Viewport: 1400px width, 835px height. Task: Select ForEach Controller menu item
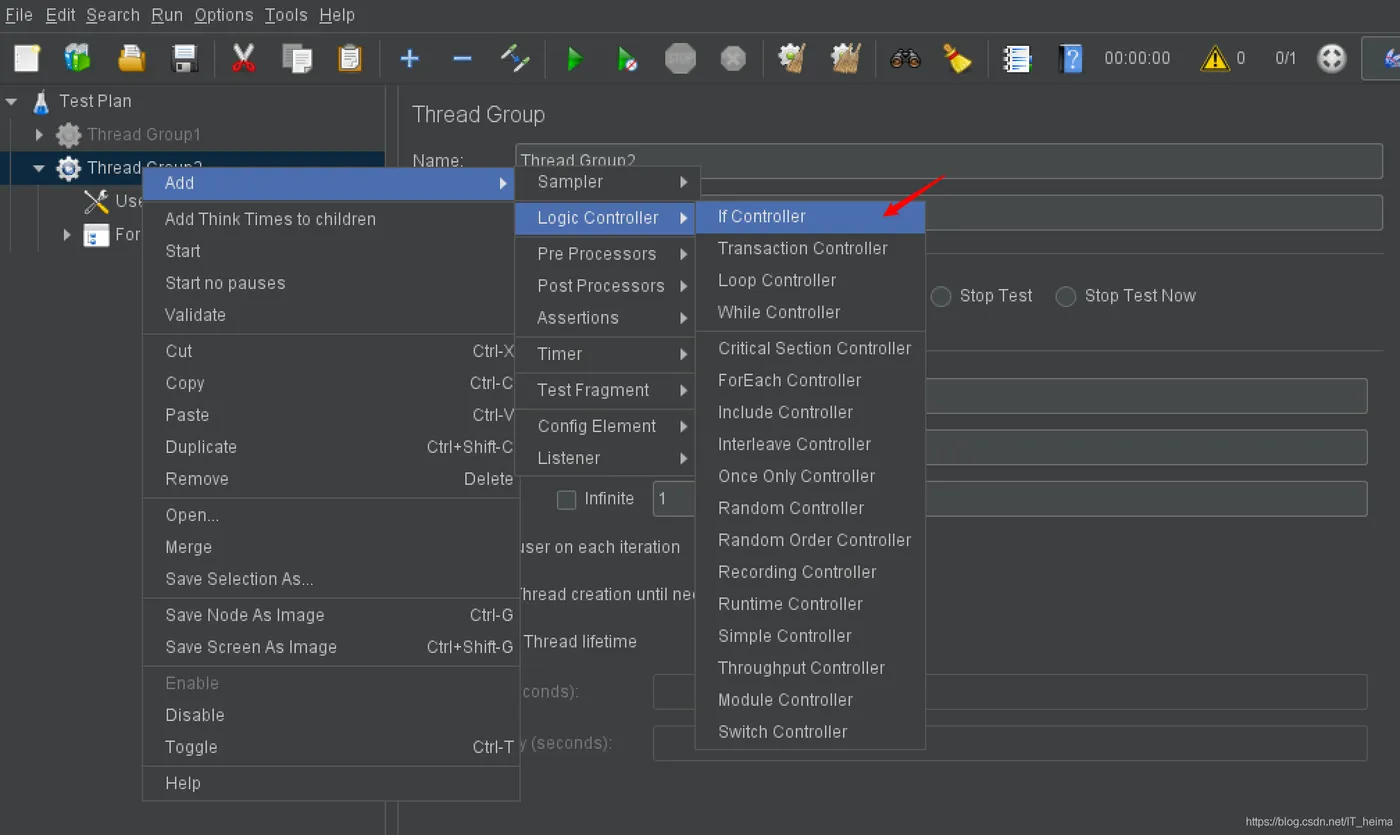810,380
